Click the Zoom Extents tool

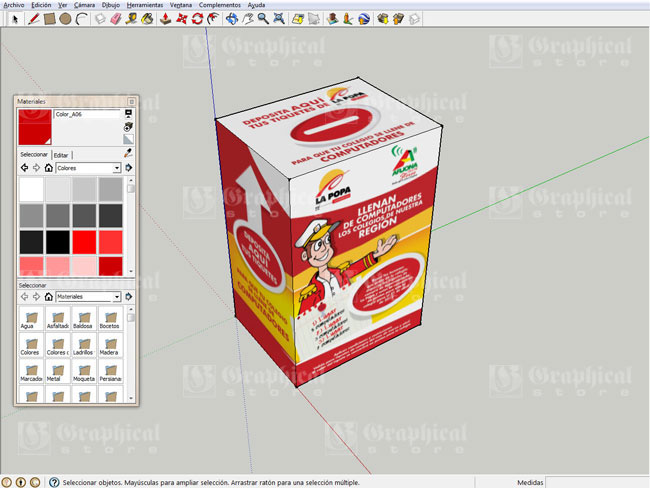[x=279, y=19]
